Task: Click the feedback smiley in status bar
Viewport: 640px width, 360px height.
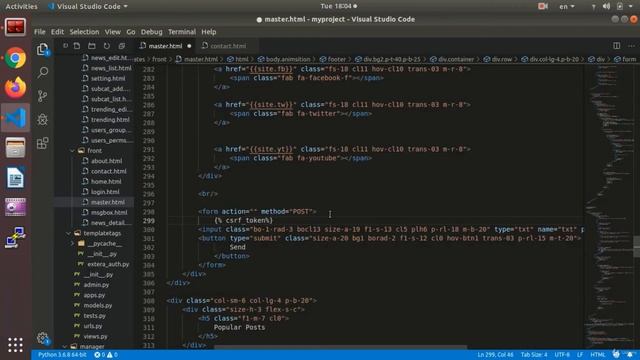Action: coord(616,354)
